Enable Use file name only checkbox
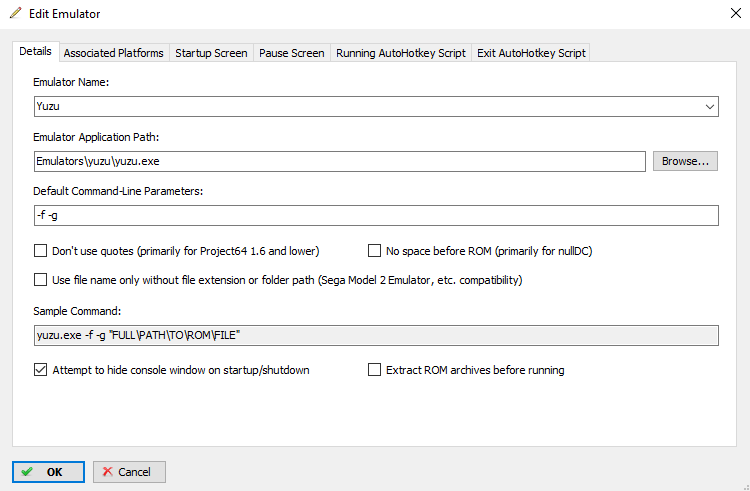The height and width of the screenshot is (491, 750). [x=41, y=279]
